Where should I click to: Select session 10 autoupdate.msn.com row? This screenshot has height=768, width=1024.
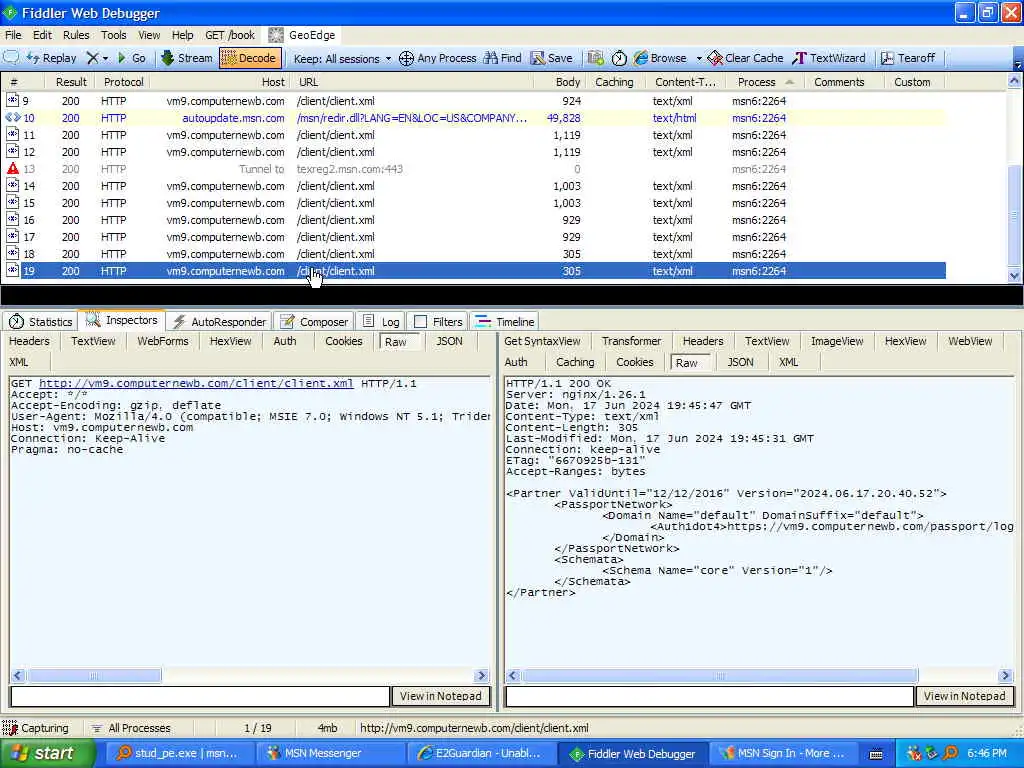coord(473,118)
